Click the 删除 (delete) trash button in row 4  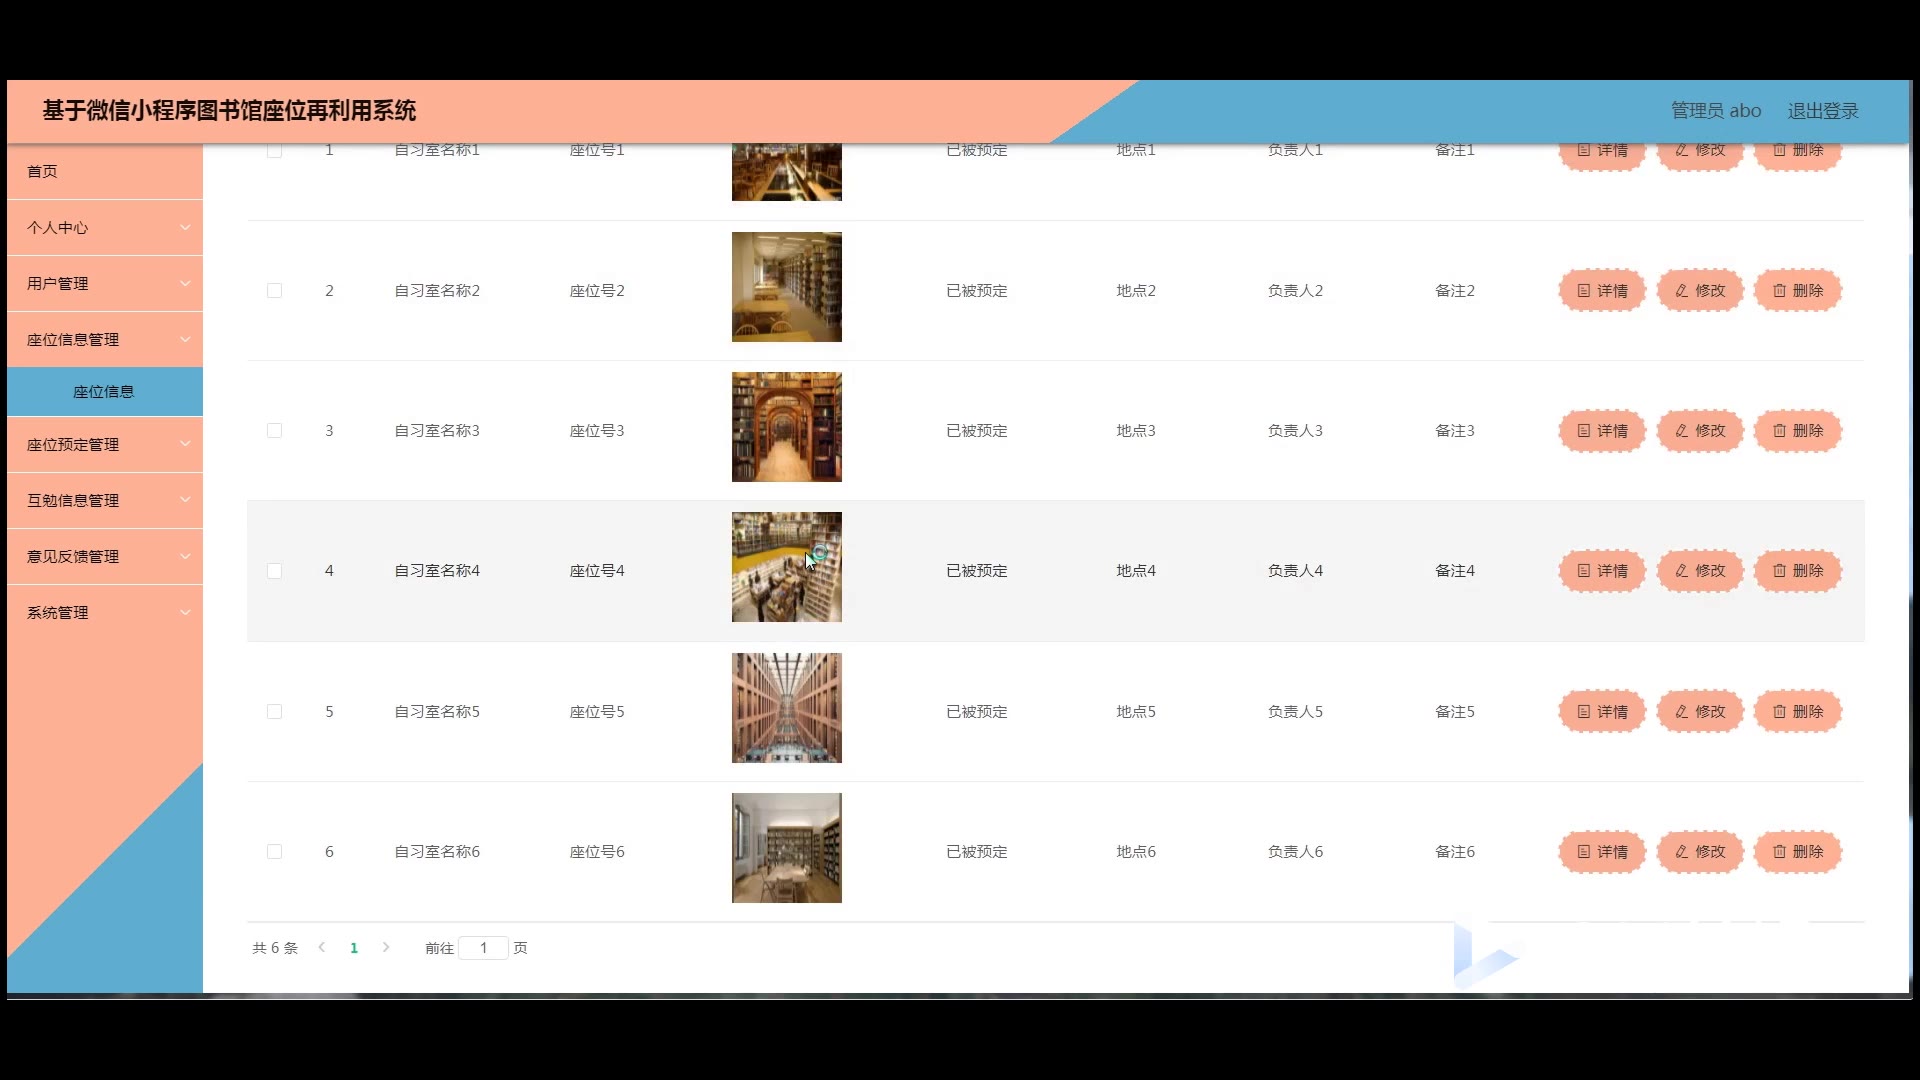coord(1798,571)
